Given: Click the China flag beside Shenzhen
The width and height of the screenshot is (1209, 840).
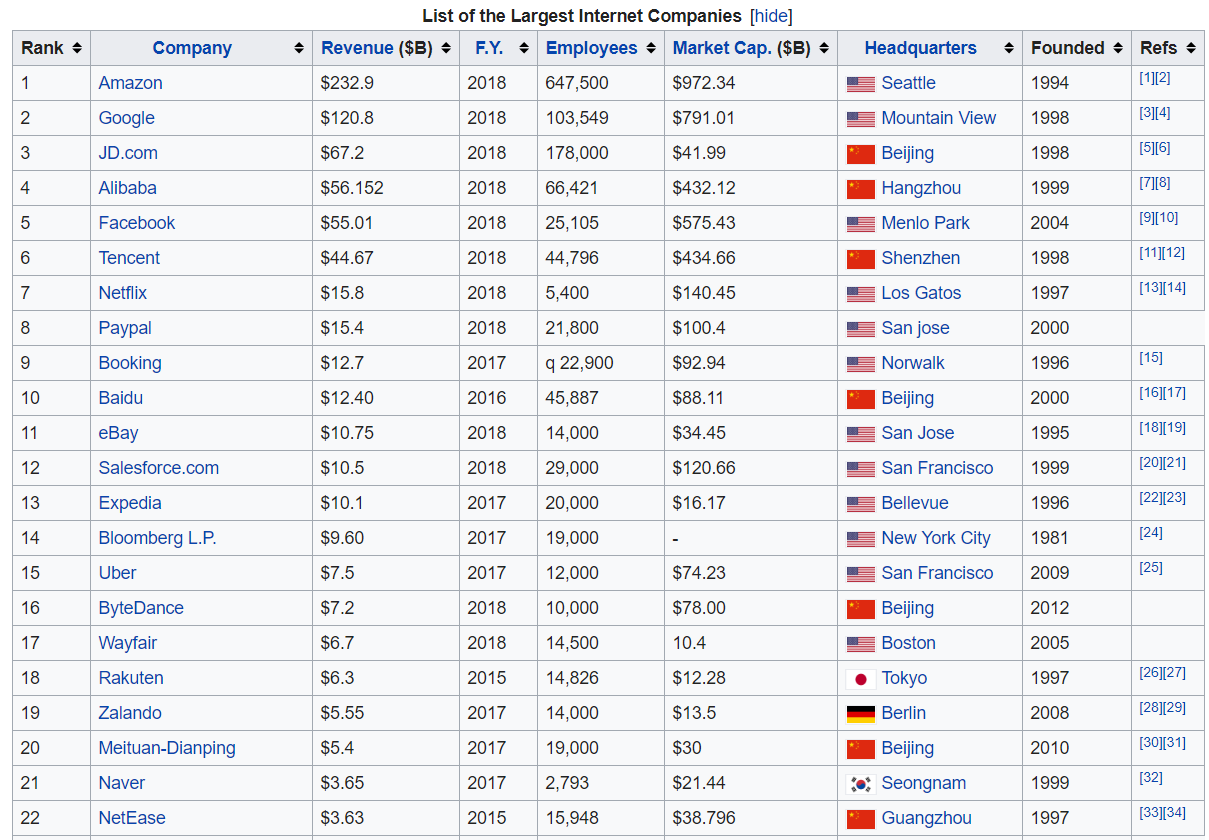Looking at the screenshot, I should pos(860,259).
